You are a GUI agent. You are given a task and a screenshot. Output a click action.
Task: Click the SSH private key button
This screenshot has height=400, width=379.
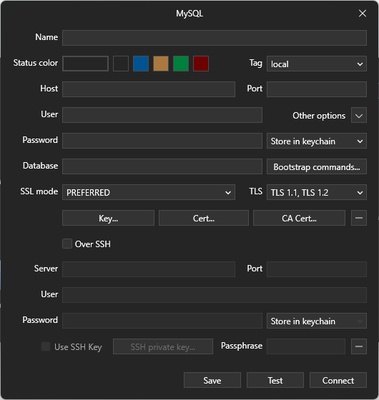(x=163, y=347)
